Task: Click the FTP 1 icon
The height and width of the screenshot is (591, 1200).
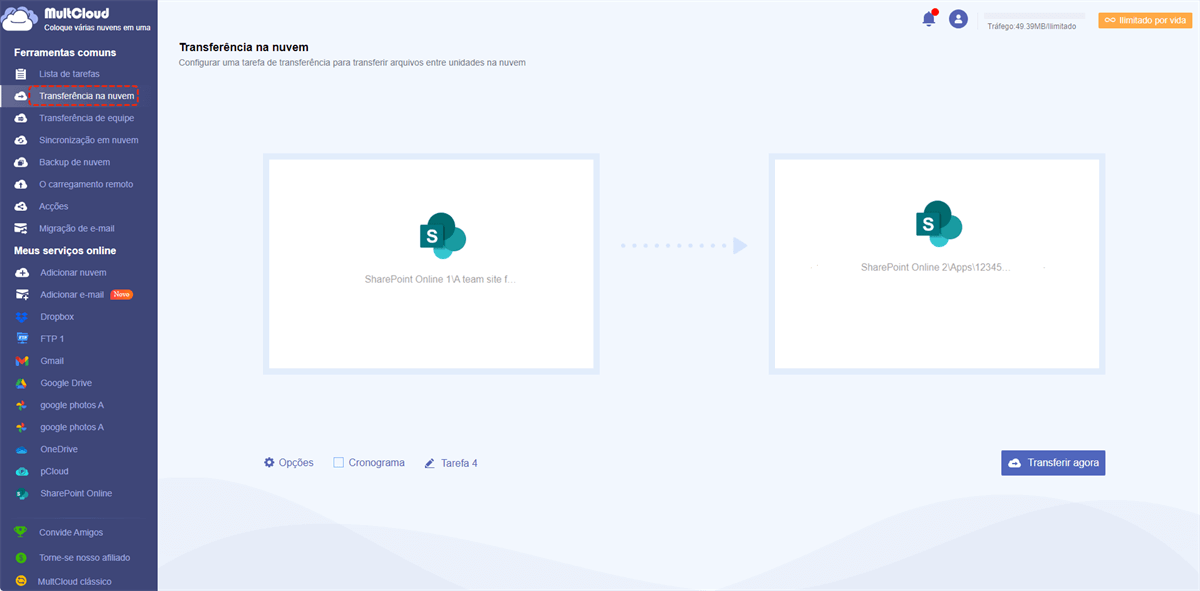Action: click(x=22, y=339)
